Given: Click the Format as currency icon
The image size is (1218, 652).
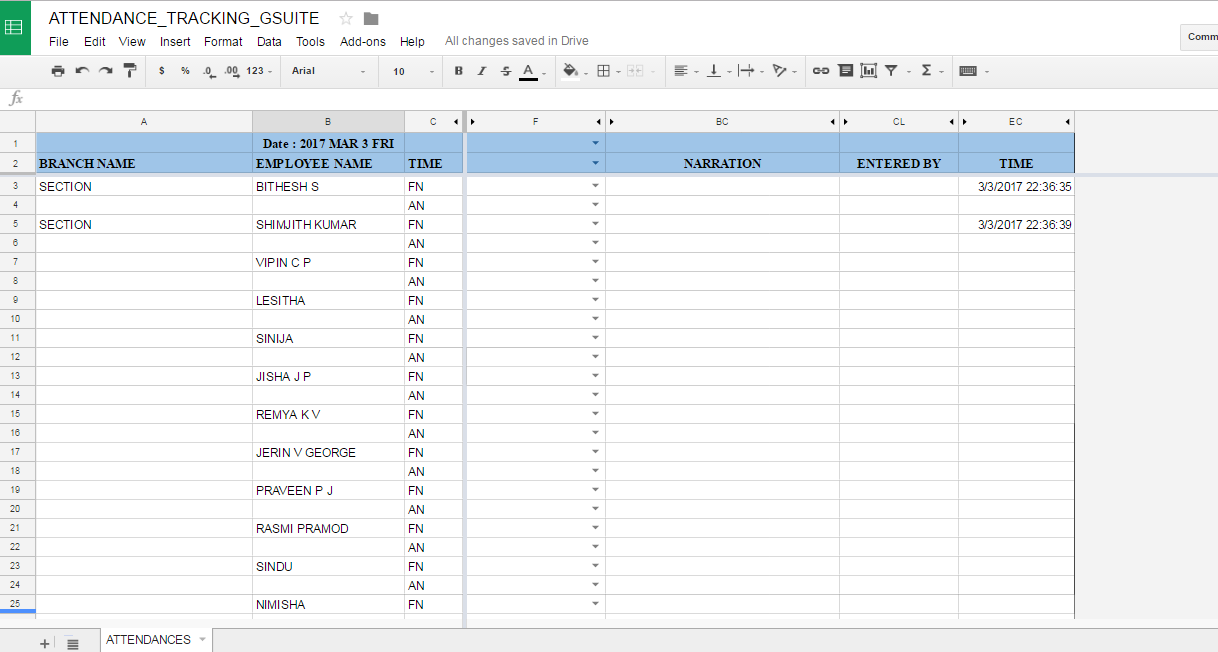Looking at the screenshot, I should pyautogui.click(x=161, y=71).
